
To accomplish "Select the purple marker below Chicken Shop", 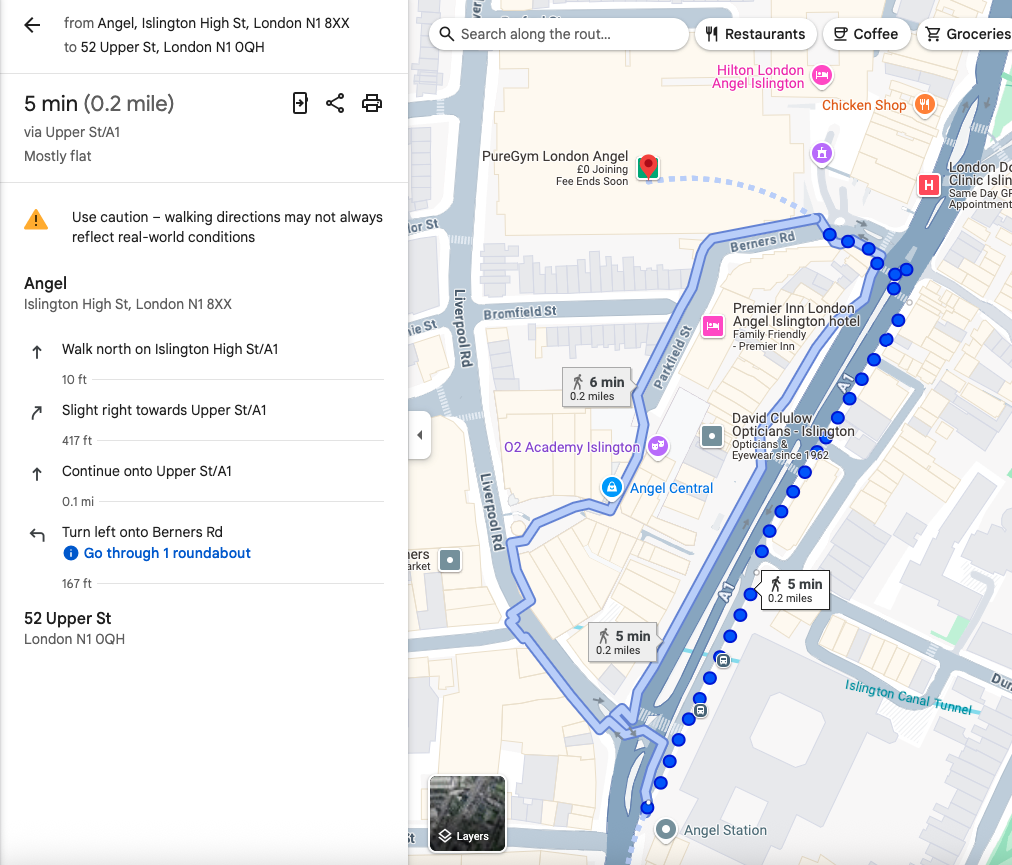I will tap(822, 154).
